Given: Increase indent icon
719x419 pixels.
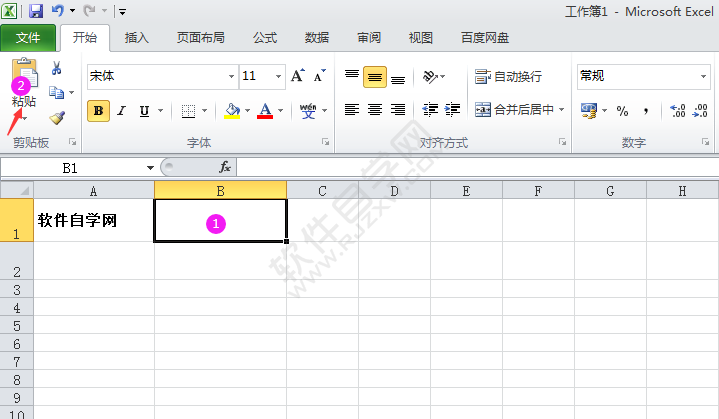Looking at the screenshot, I should (x=453, y=110).
